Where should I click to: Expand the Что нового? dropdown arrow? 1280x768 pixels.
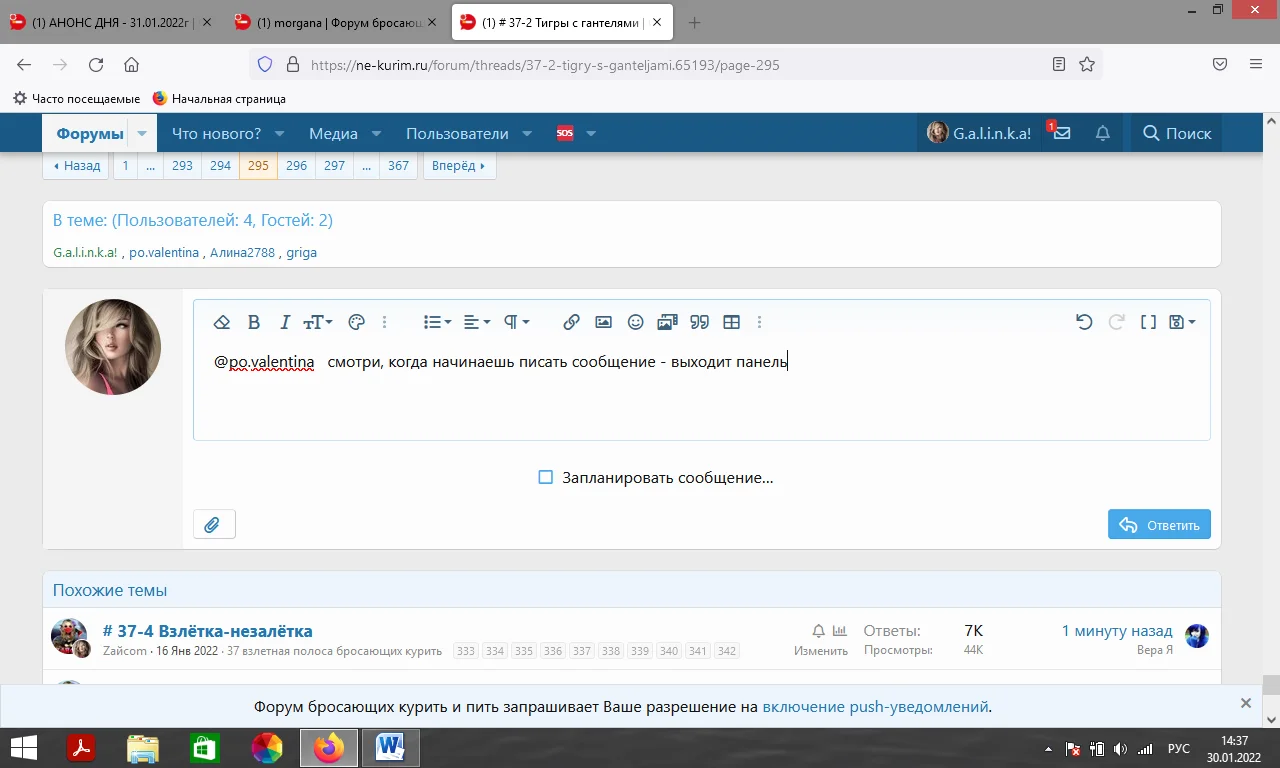coord(279,133)
